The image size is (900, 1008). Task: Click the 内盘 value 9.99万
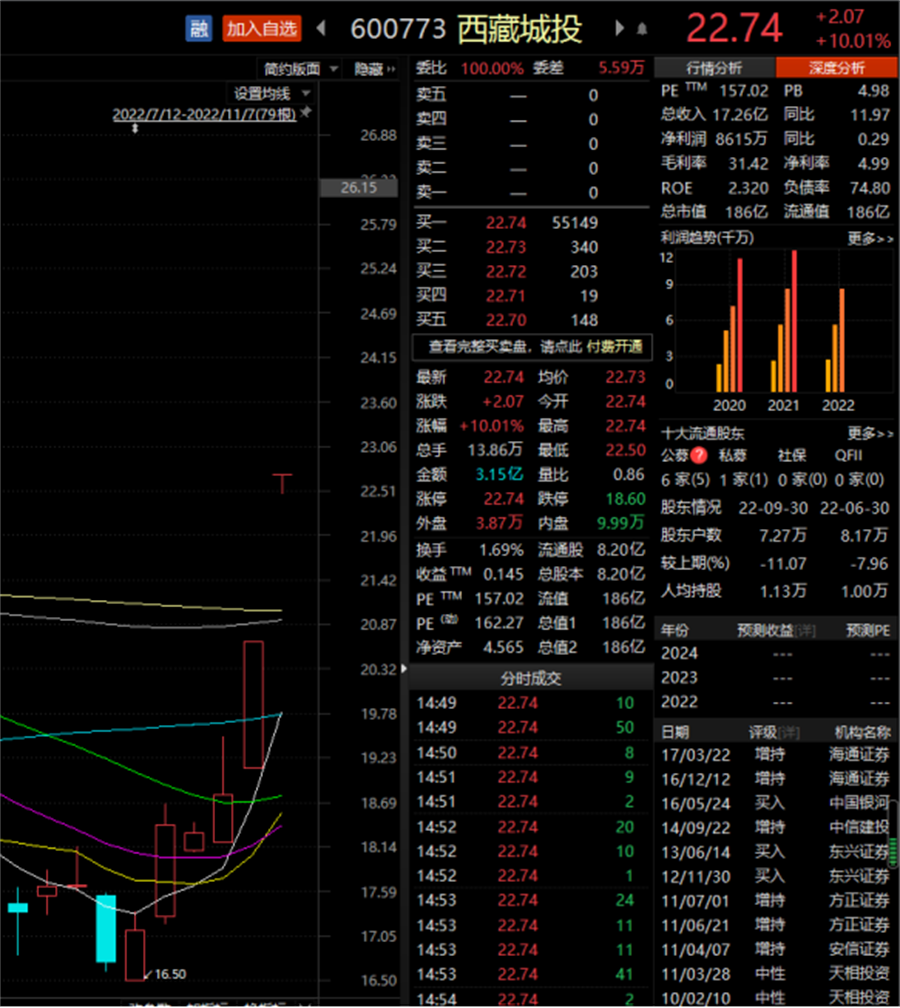[x=621, y=523]
